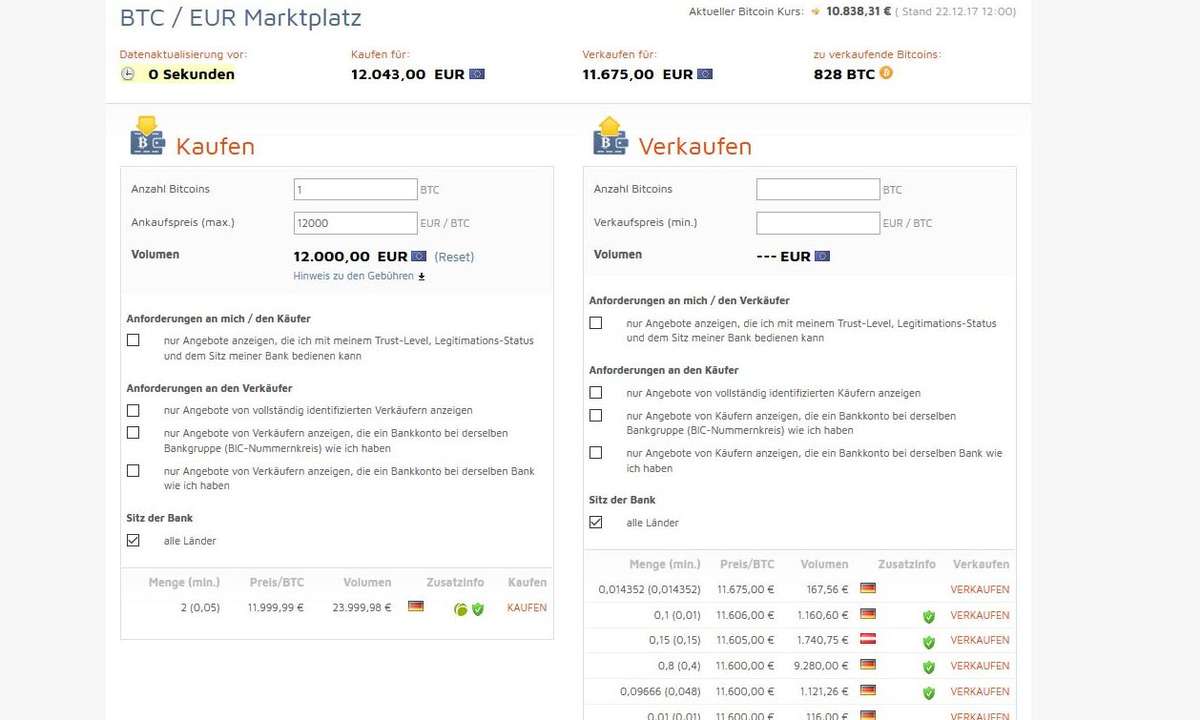
Task: Click the (Reset) link next to the volume
Action: click(454, 257)
